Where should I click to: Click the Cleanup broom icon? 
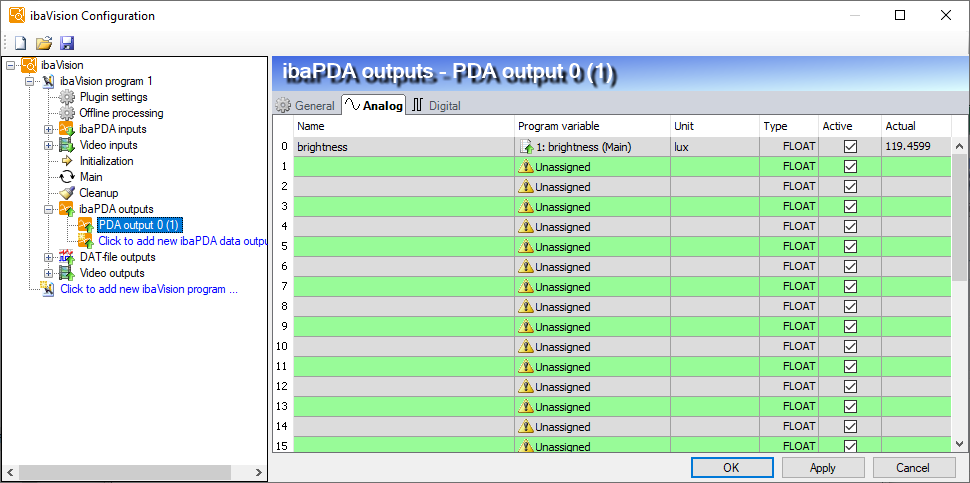(67, 193)
